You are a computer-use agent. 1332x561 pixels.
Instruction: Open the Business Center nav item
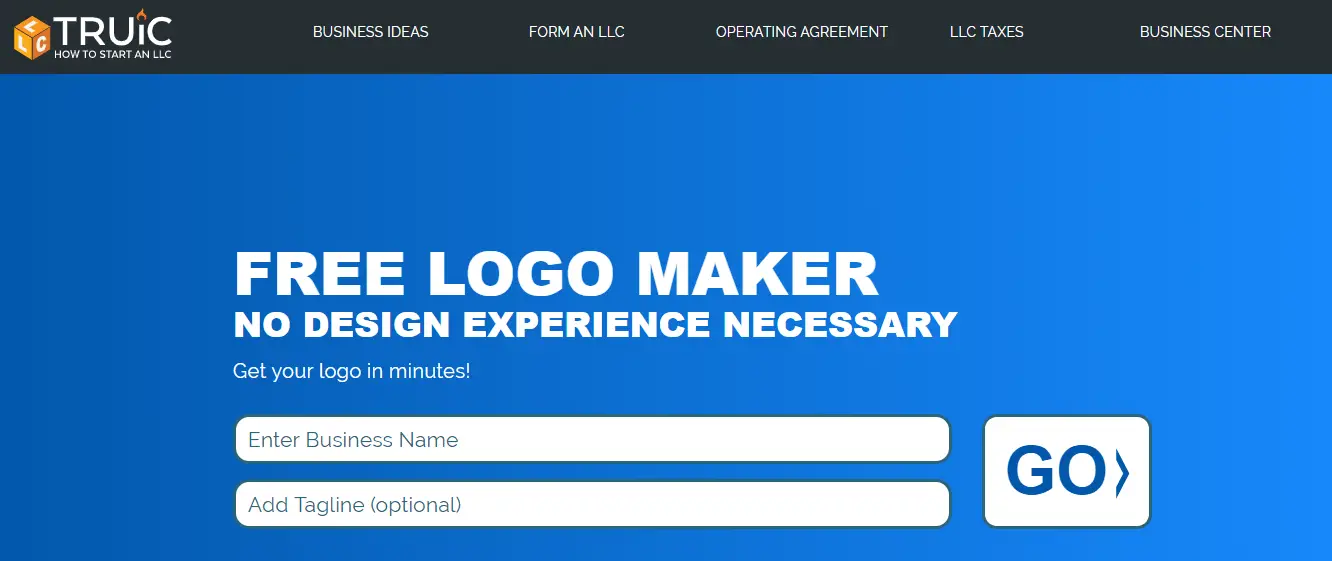point(1205,32)
